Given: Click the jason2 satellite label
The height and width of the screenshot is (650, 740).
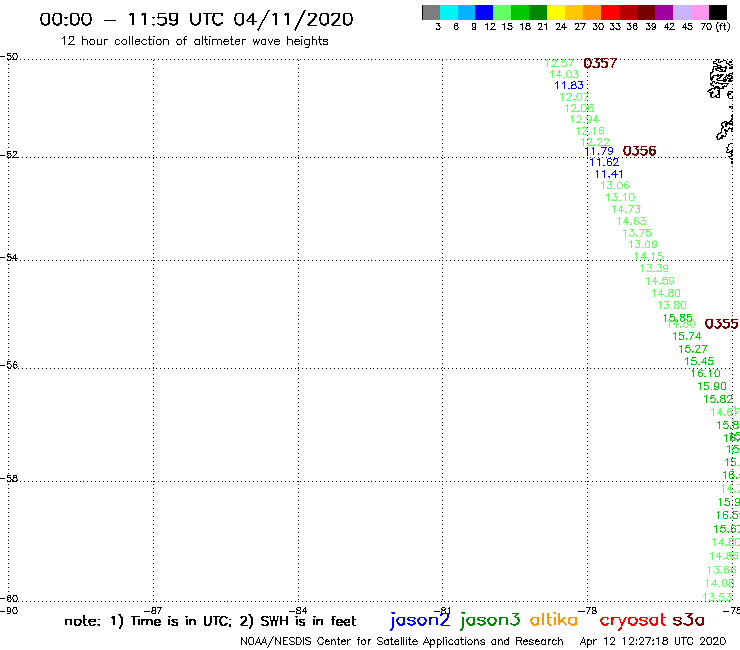Looking at the screenshot, I should tap(420, 621).
